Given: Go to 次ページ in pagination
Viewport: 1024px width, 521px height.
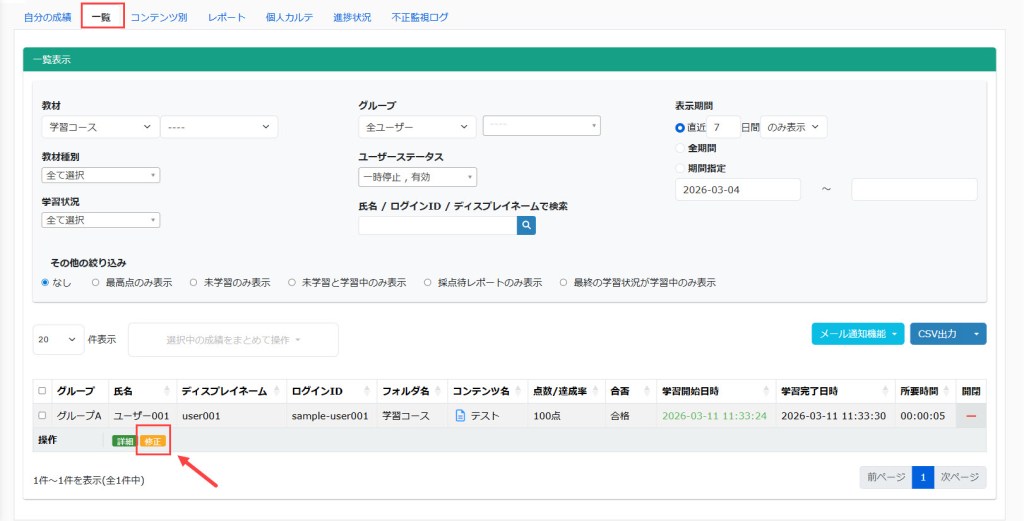Looking at the screenshot, I should click(x=960, y=478).
